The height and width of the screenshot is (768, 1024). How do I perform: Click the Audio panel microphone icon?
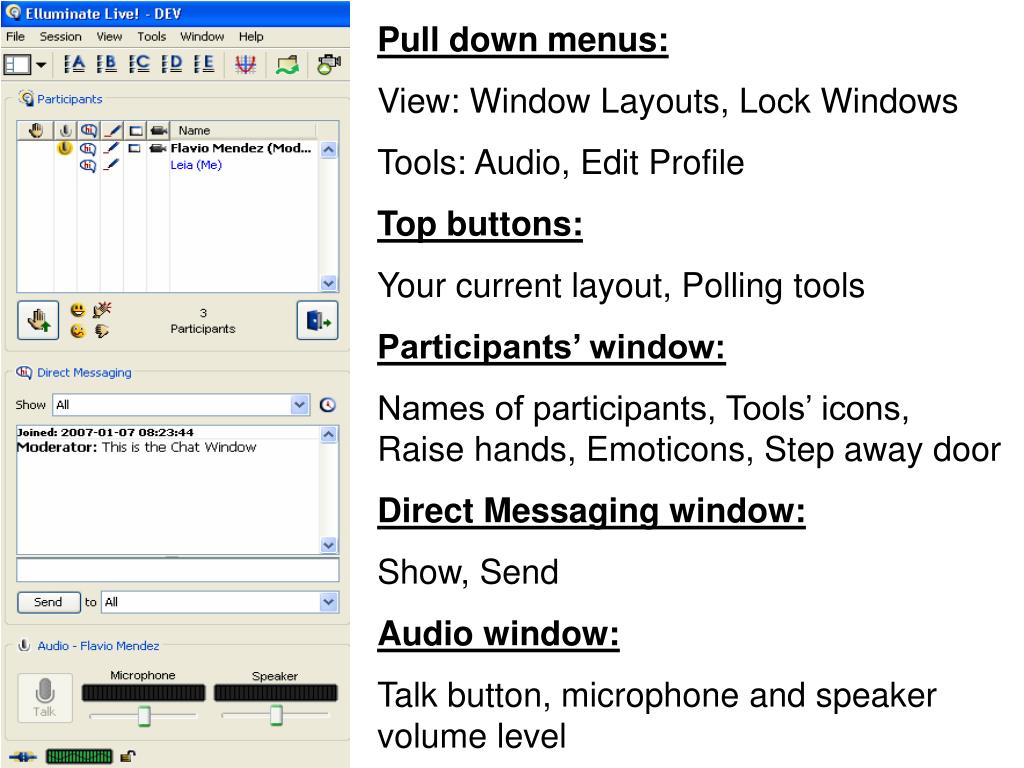click(24, 645)
